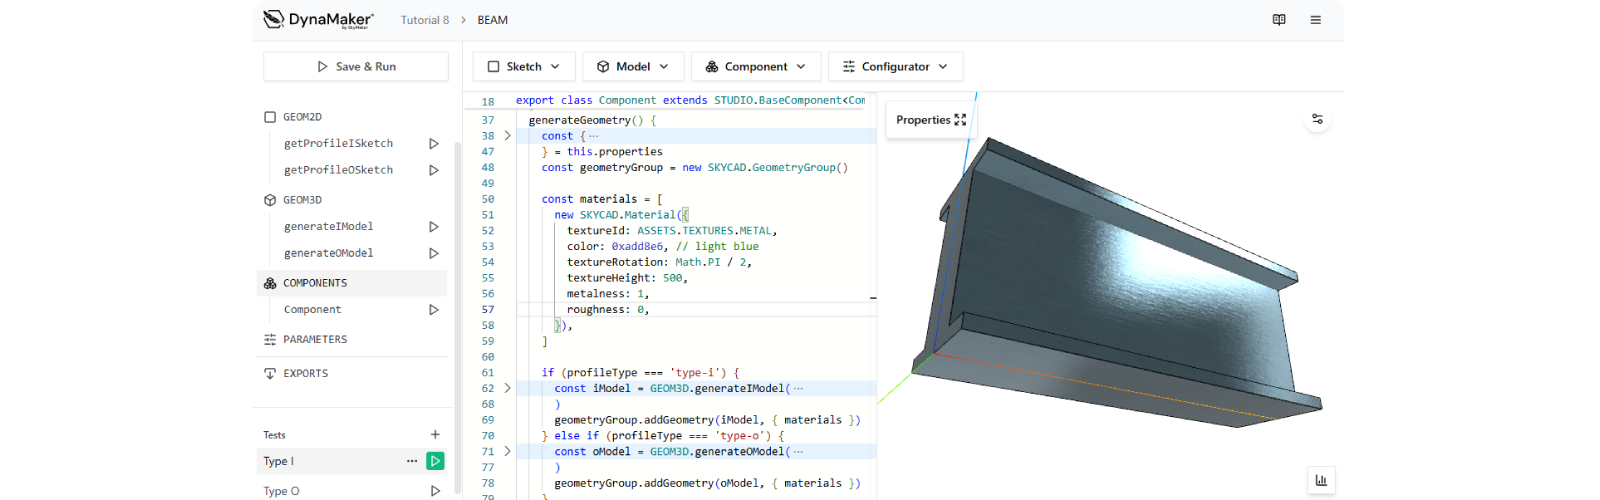
Task: Run the getProfileISketch function
Action: point(434,144)
